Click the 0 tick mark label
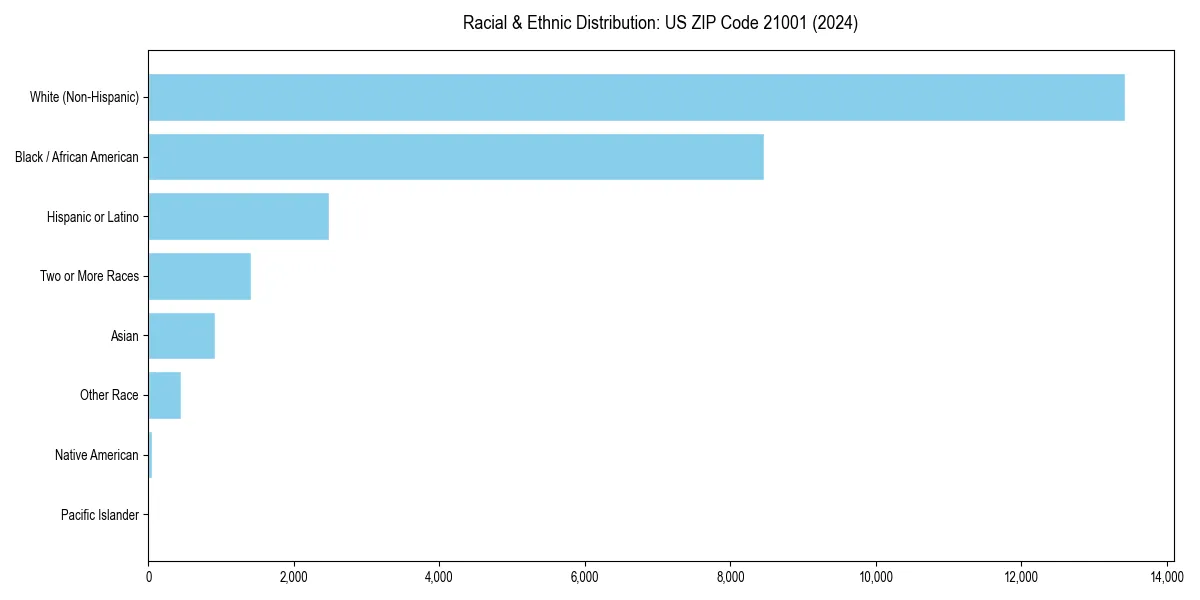 [x=149, y=576]
